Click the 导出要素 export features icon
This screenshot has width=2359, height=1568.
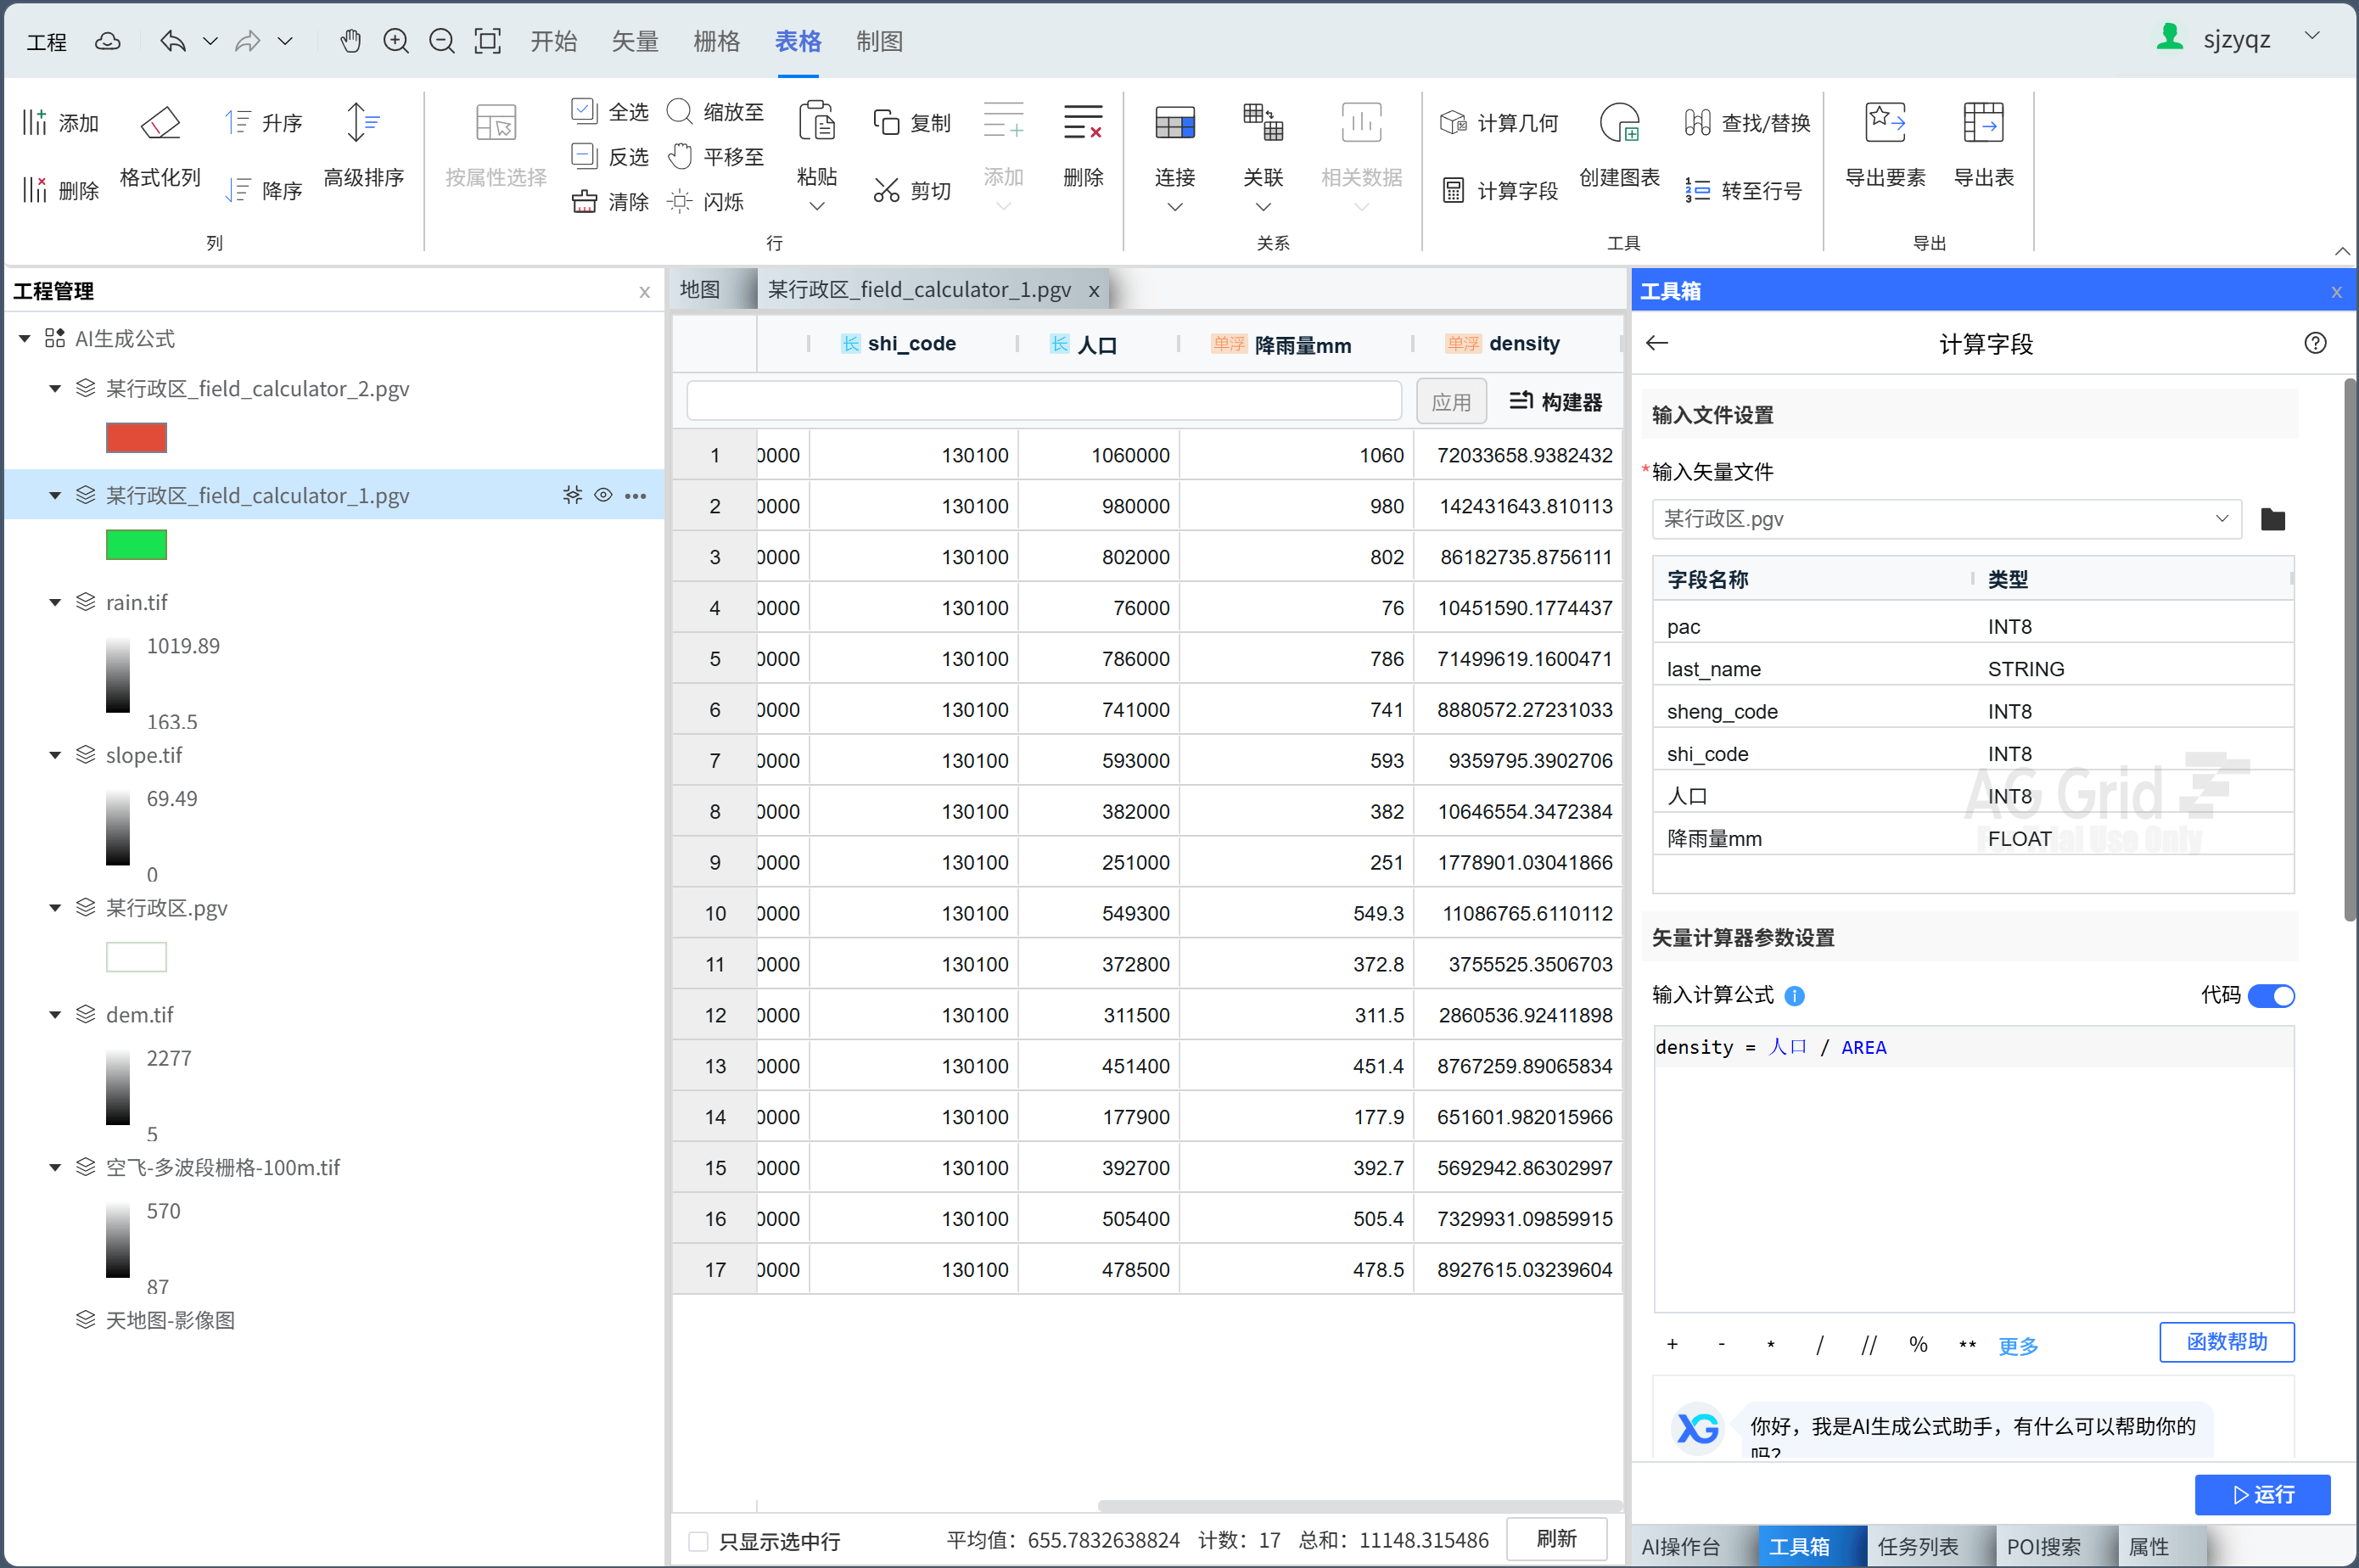point(1884,124)
